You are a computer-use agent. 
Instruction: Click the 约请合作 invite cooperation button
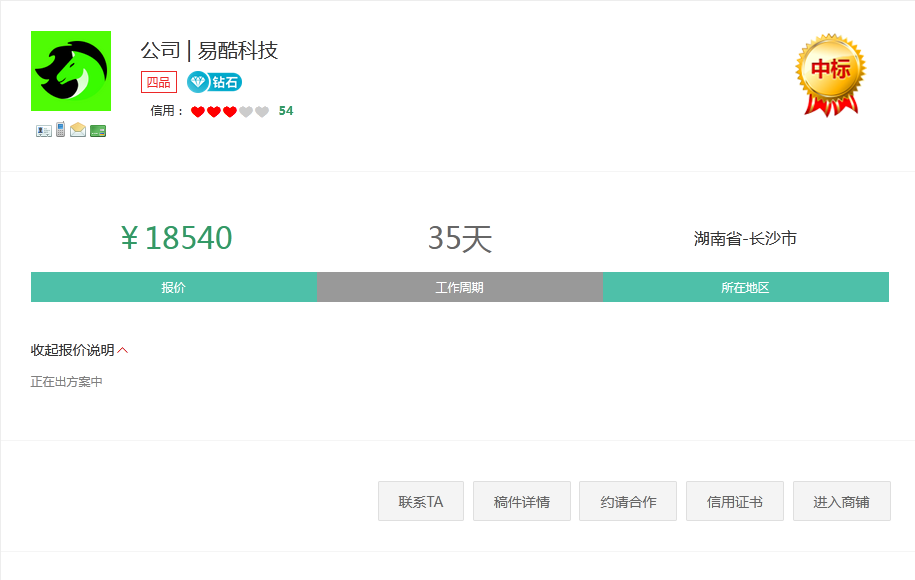tap(628, 501)
